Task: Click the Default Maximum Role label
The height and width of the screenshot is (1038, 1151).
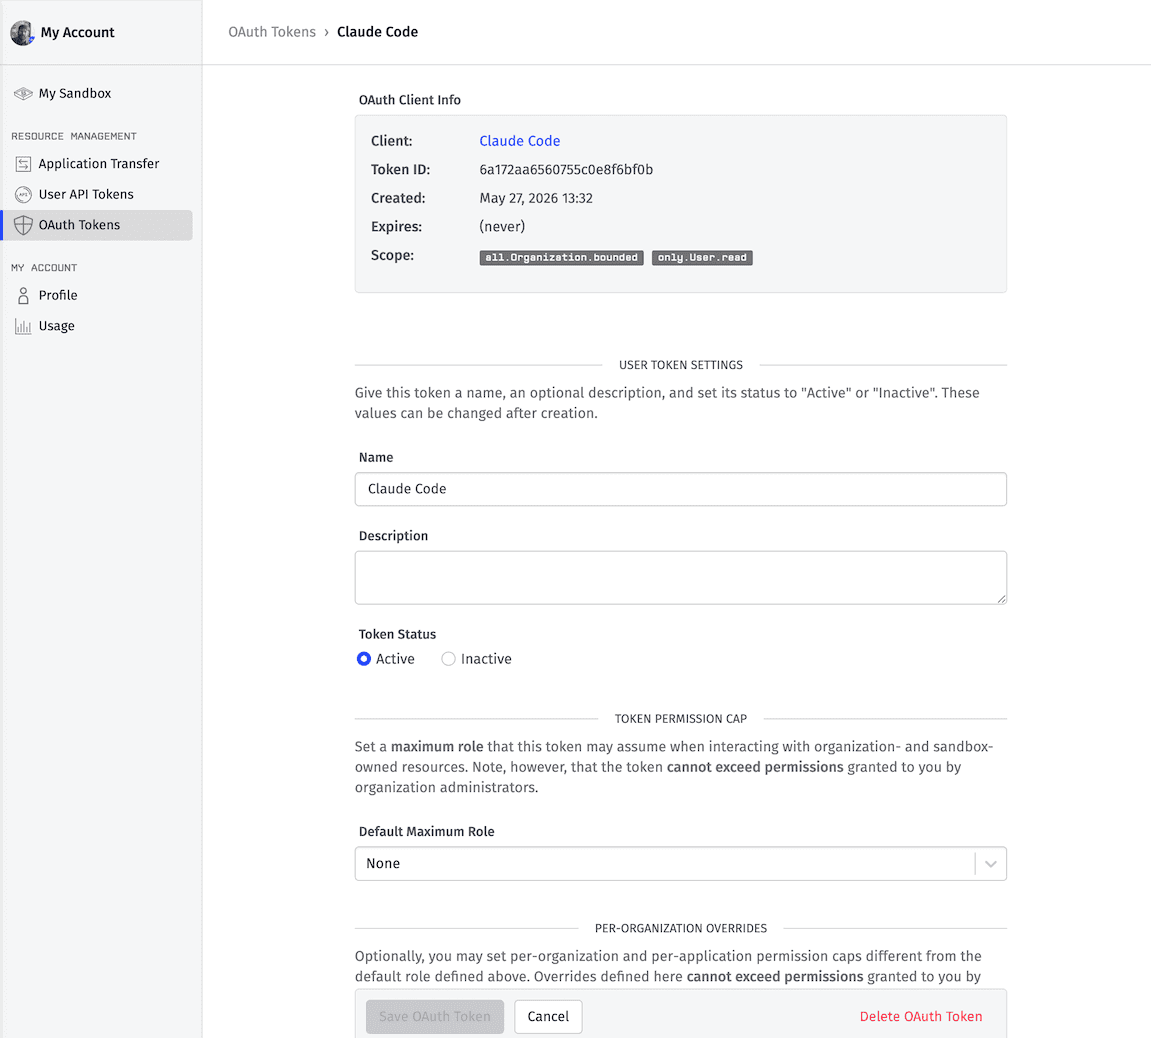Action: 426,832
